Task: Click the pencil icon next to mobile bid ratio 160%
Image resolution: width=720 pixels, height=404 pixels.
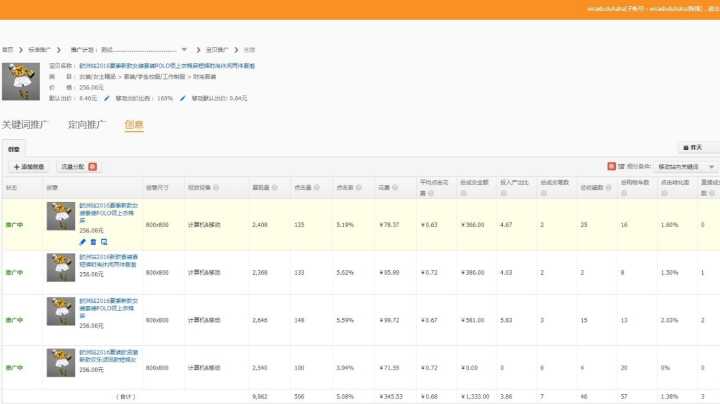Action: click(180, 98)
